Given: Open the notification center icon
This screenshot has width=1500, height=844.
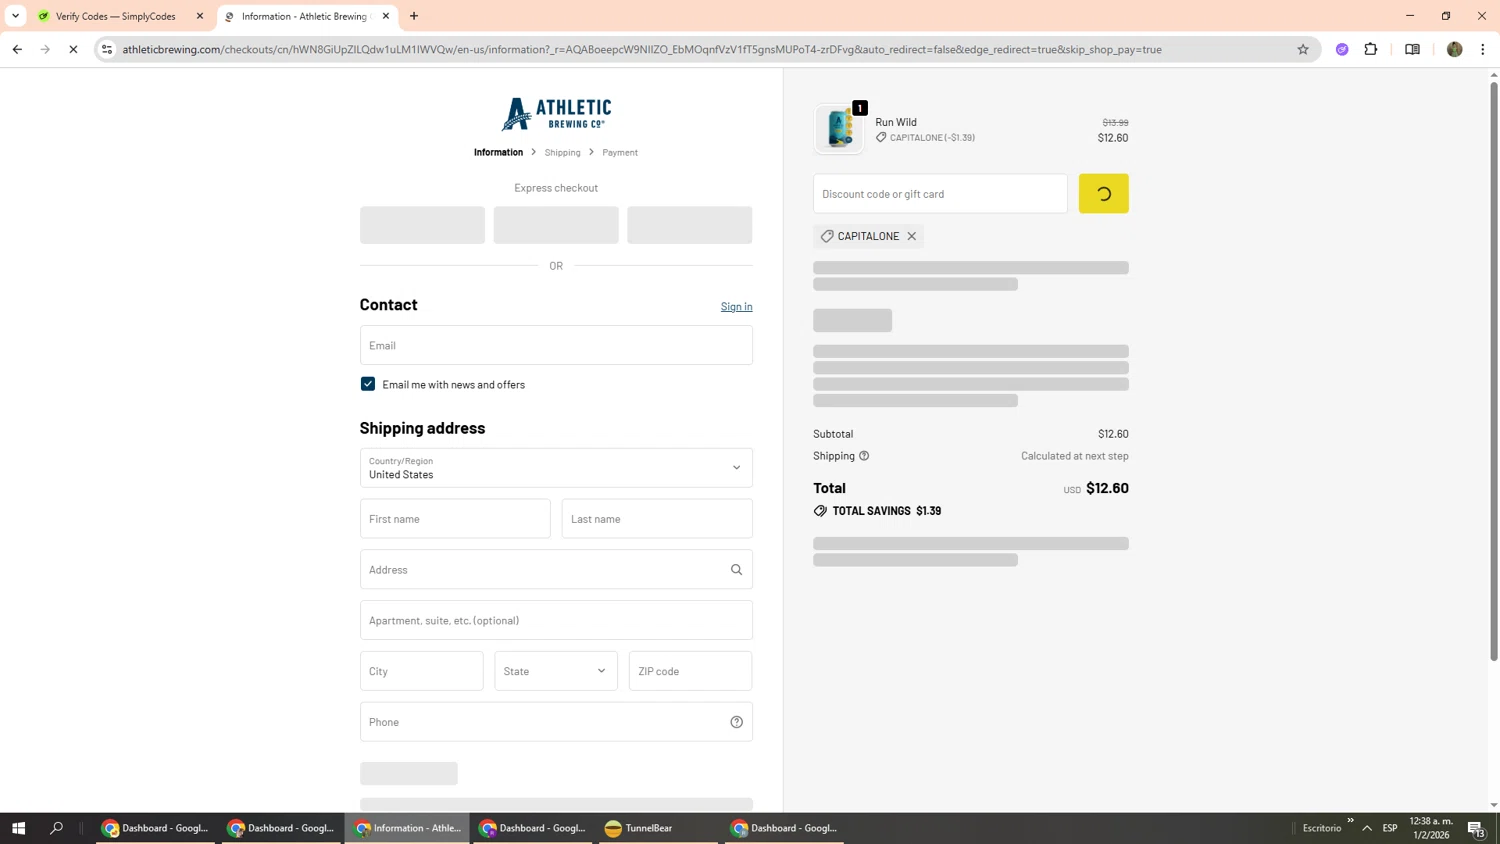Looking at the screenshot, I should click(x=1476, y=828).
